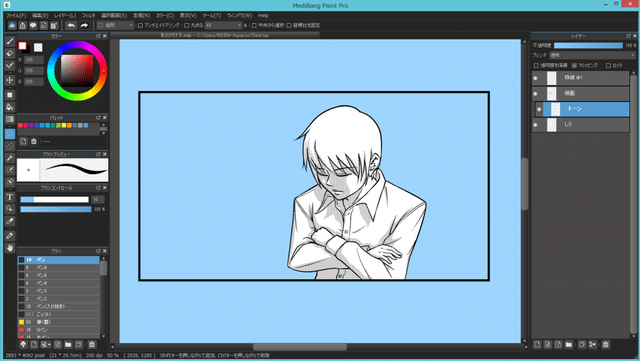Select the Lasso tool
The width and height of the screenshot is (640, 361).
coord(10,146)
